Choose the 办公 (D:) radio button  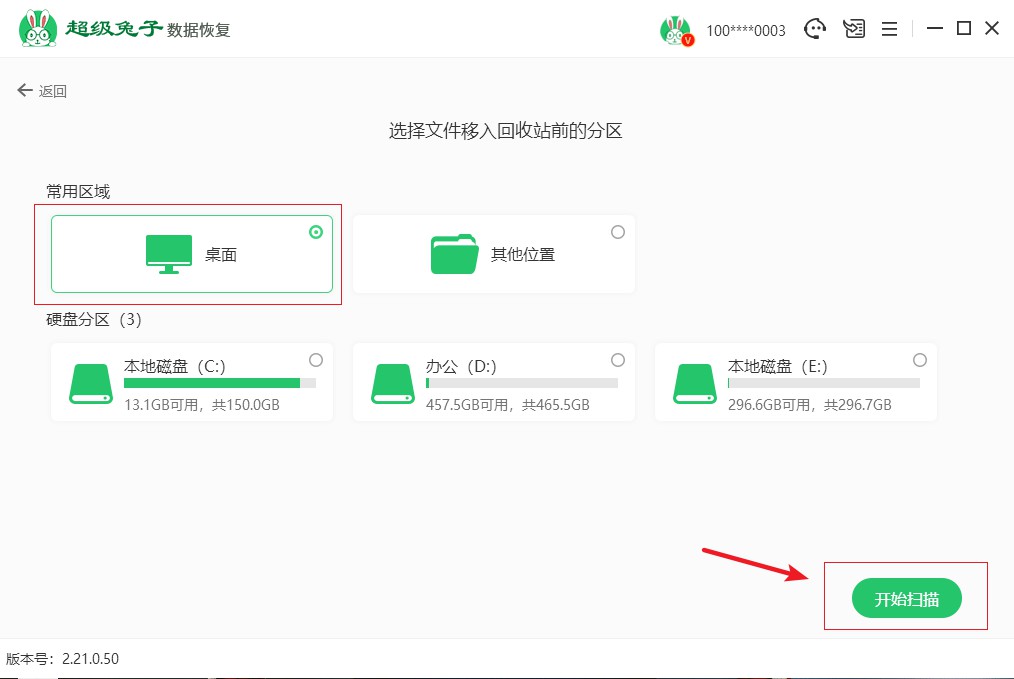[618, 360]
